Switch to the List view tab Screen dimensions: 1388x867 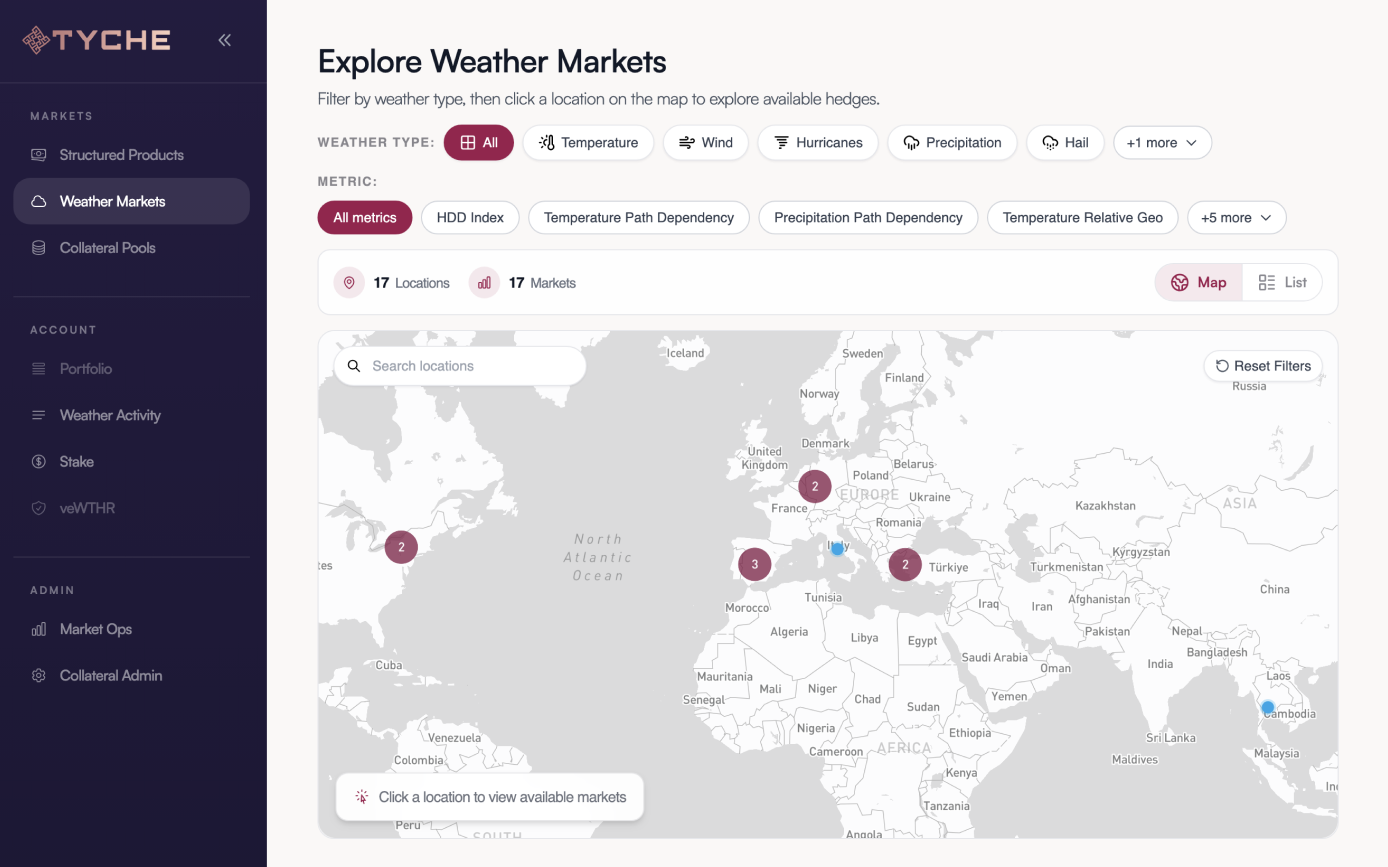click(x=1282, y=283)
